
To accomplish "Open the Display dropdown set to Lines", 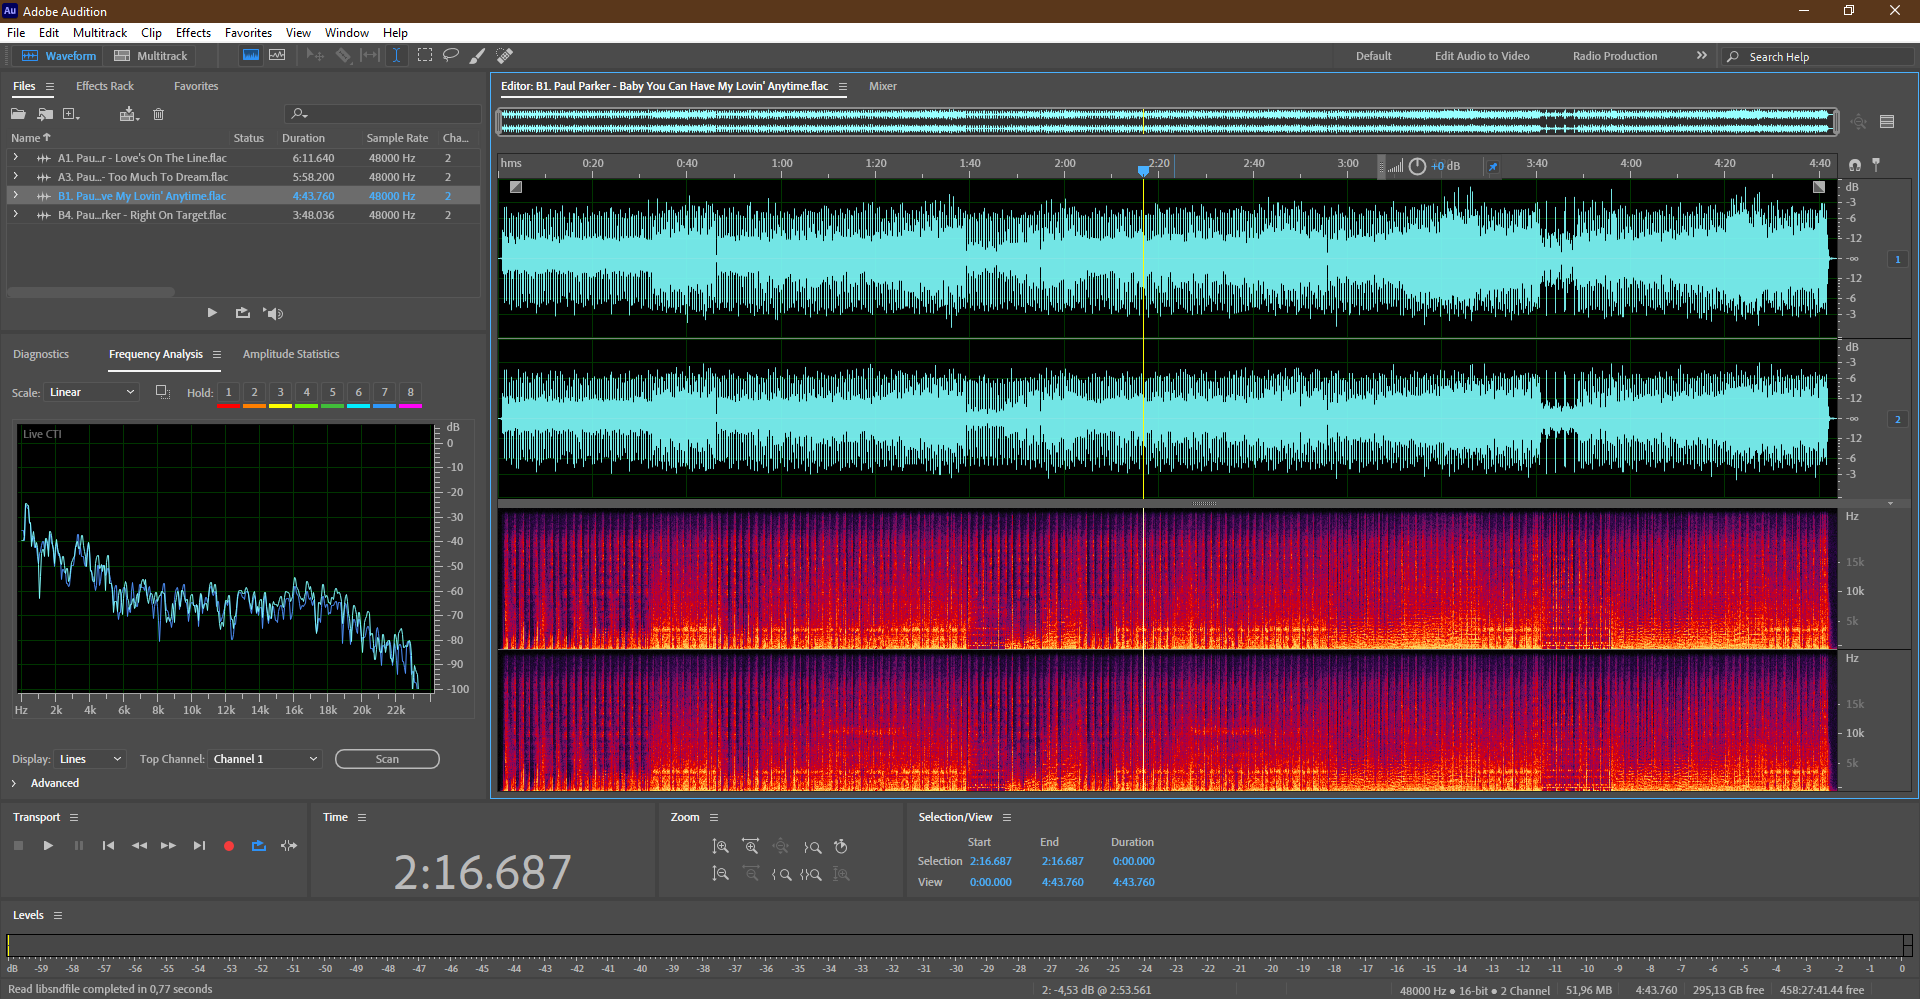I will tap(90, 759).
